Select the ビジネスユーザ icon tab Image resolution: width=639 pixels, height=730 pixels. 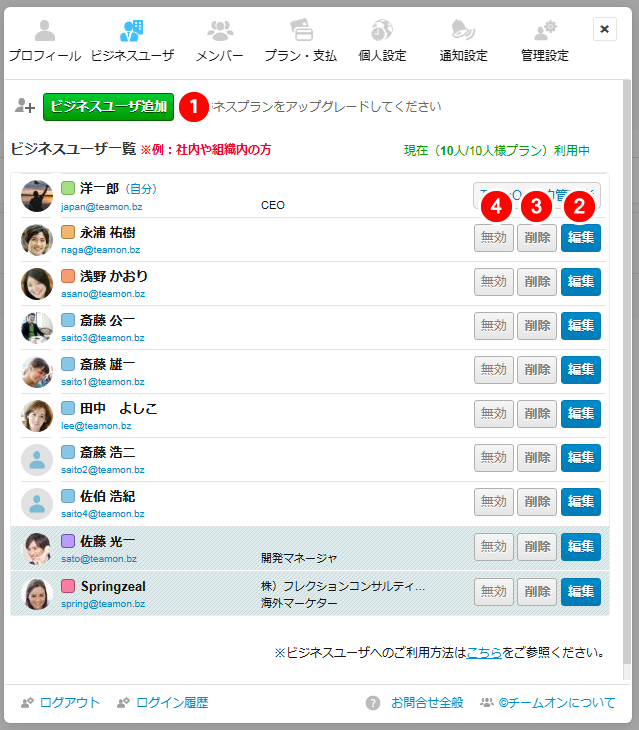coord(131,32)
